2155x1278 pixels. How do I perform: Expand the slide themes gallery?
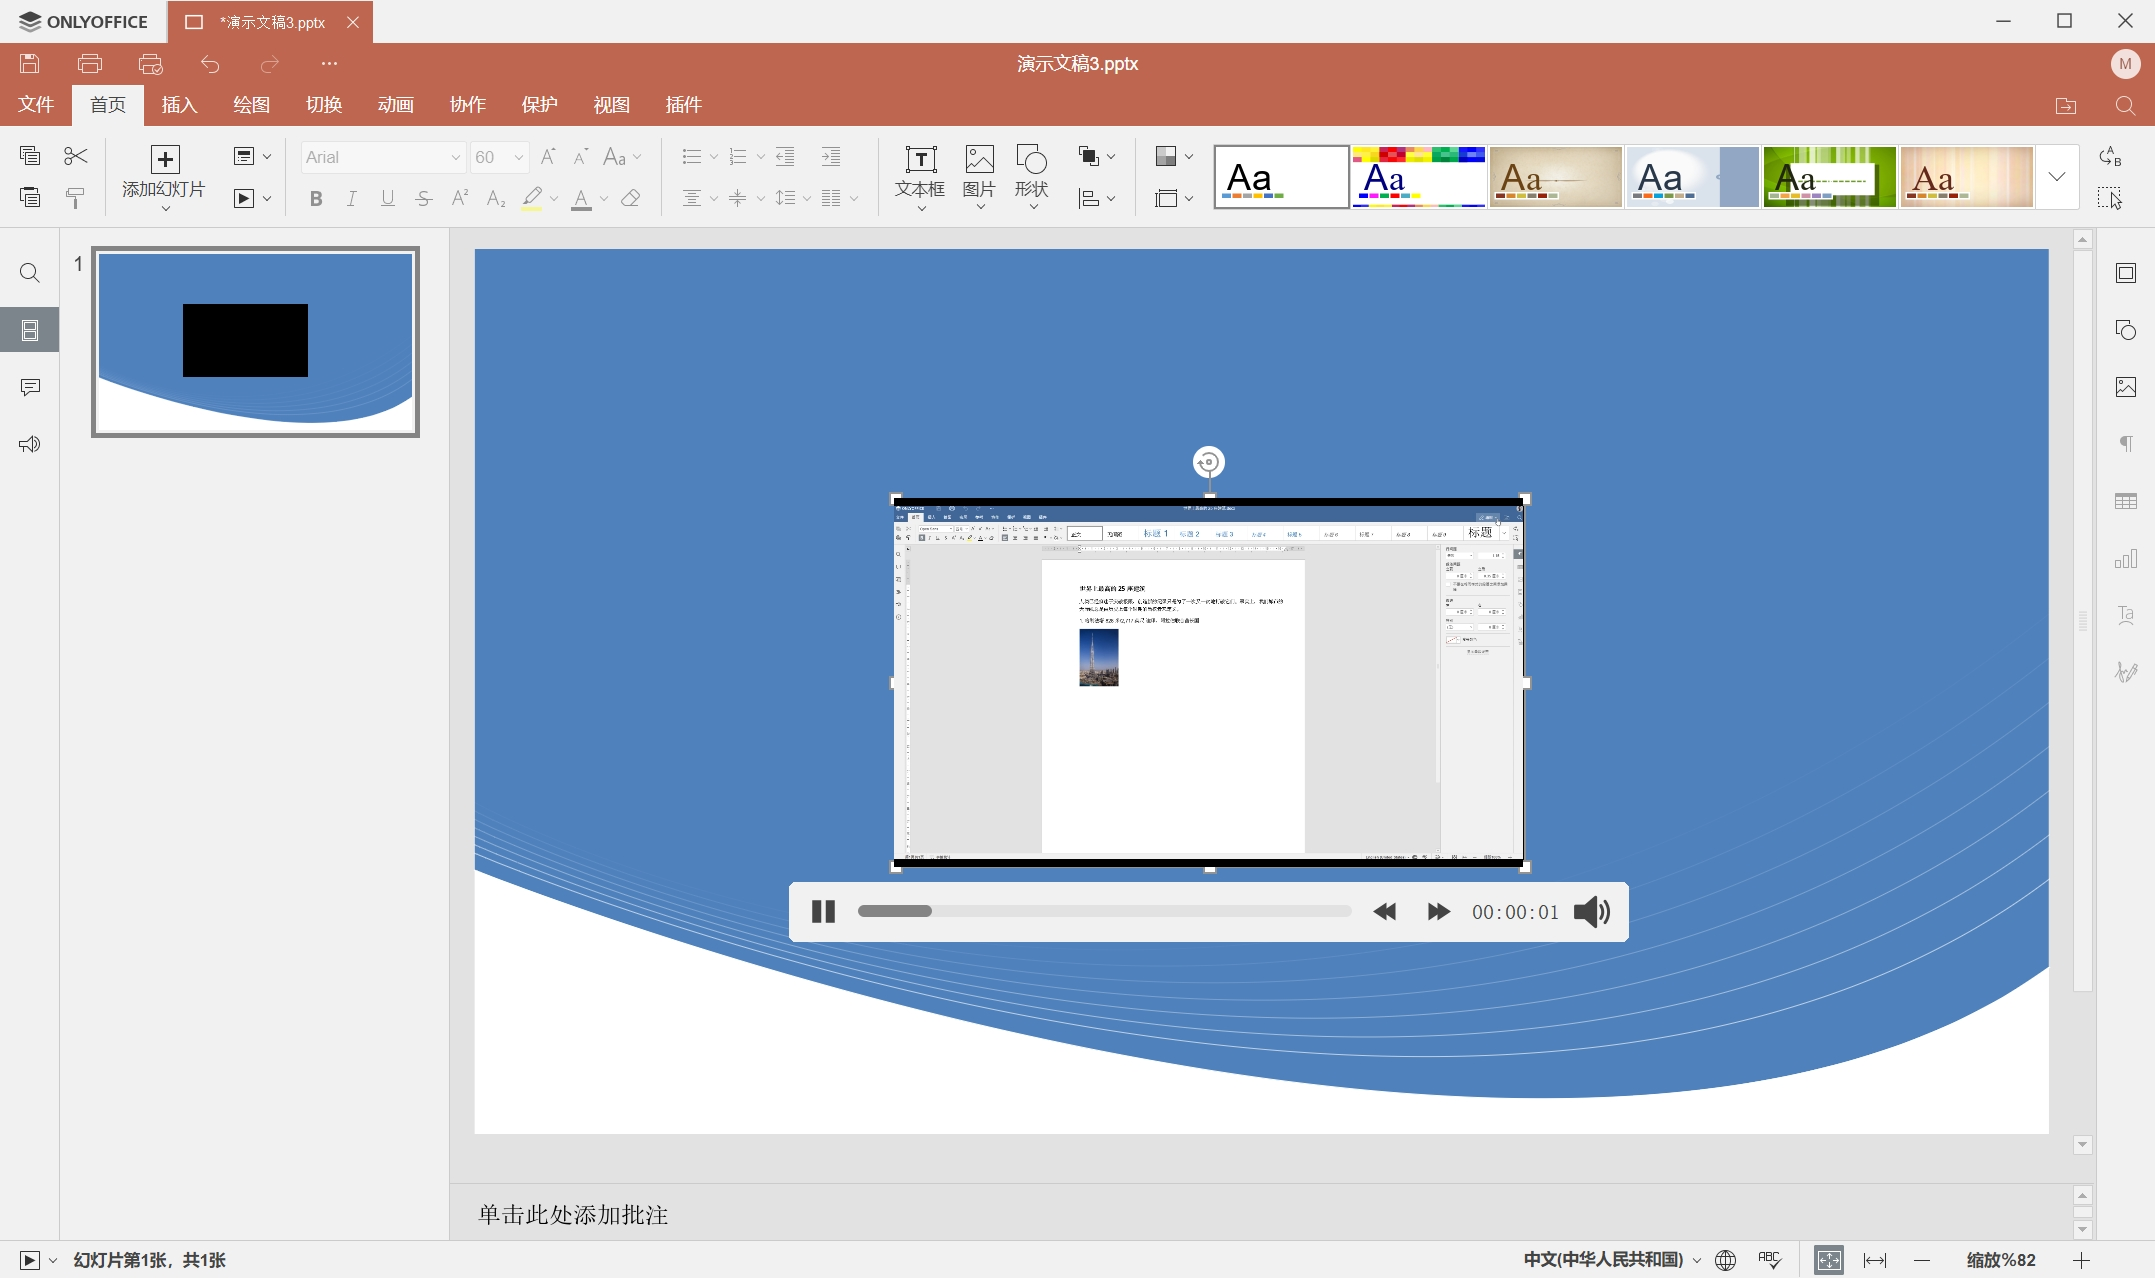point(2057,177)
